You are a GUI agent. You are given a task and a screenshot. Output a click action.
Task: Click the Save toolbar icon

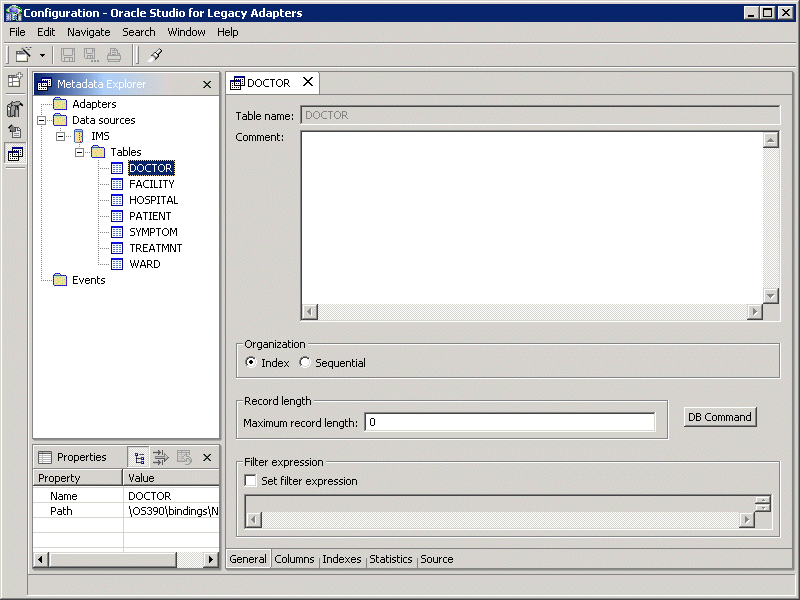click(68, 55)
